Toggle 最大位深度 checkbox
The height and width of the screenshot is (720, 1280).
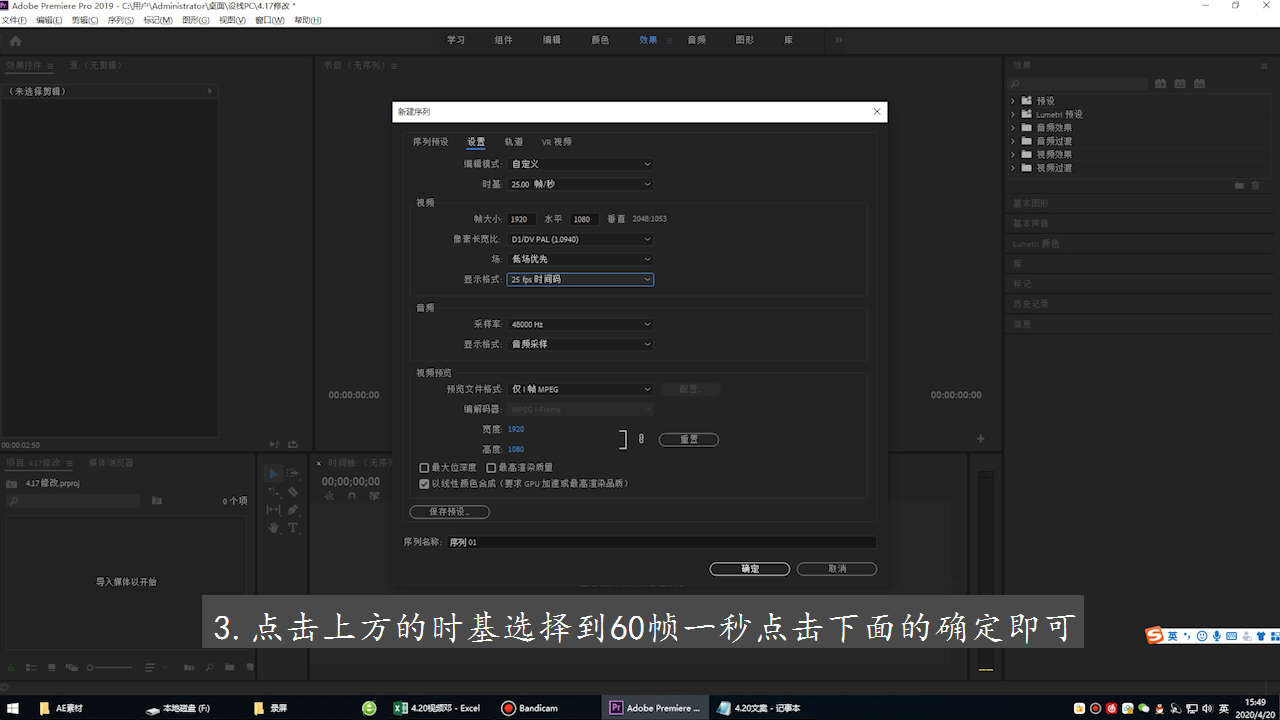(x=425, y=468)
